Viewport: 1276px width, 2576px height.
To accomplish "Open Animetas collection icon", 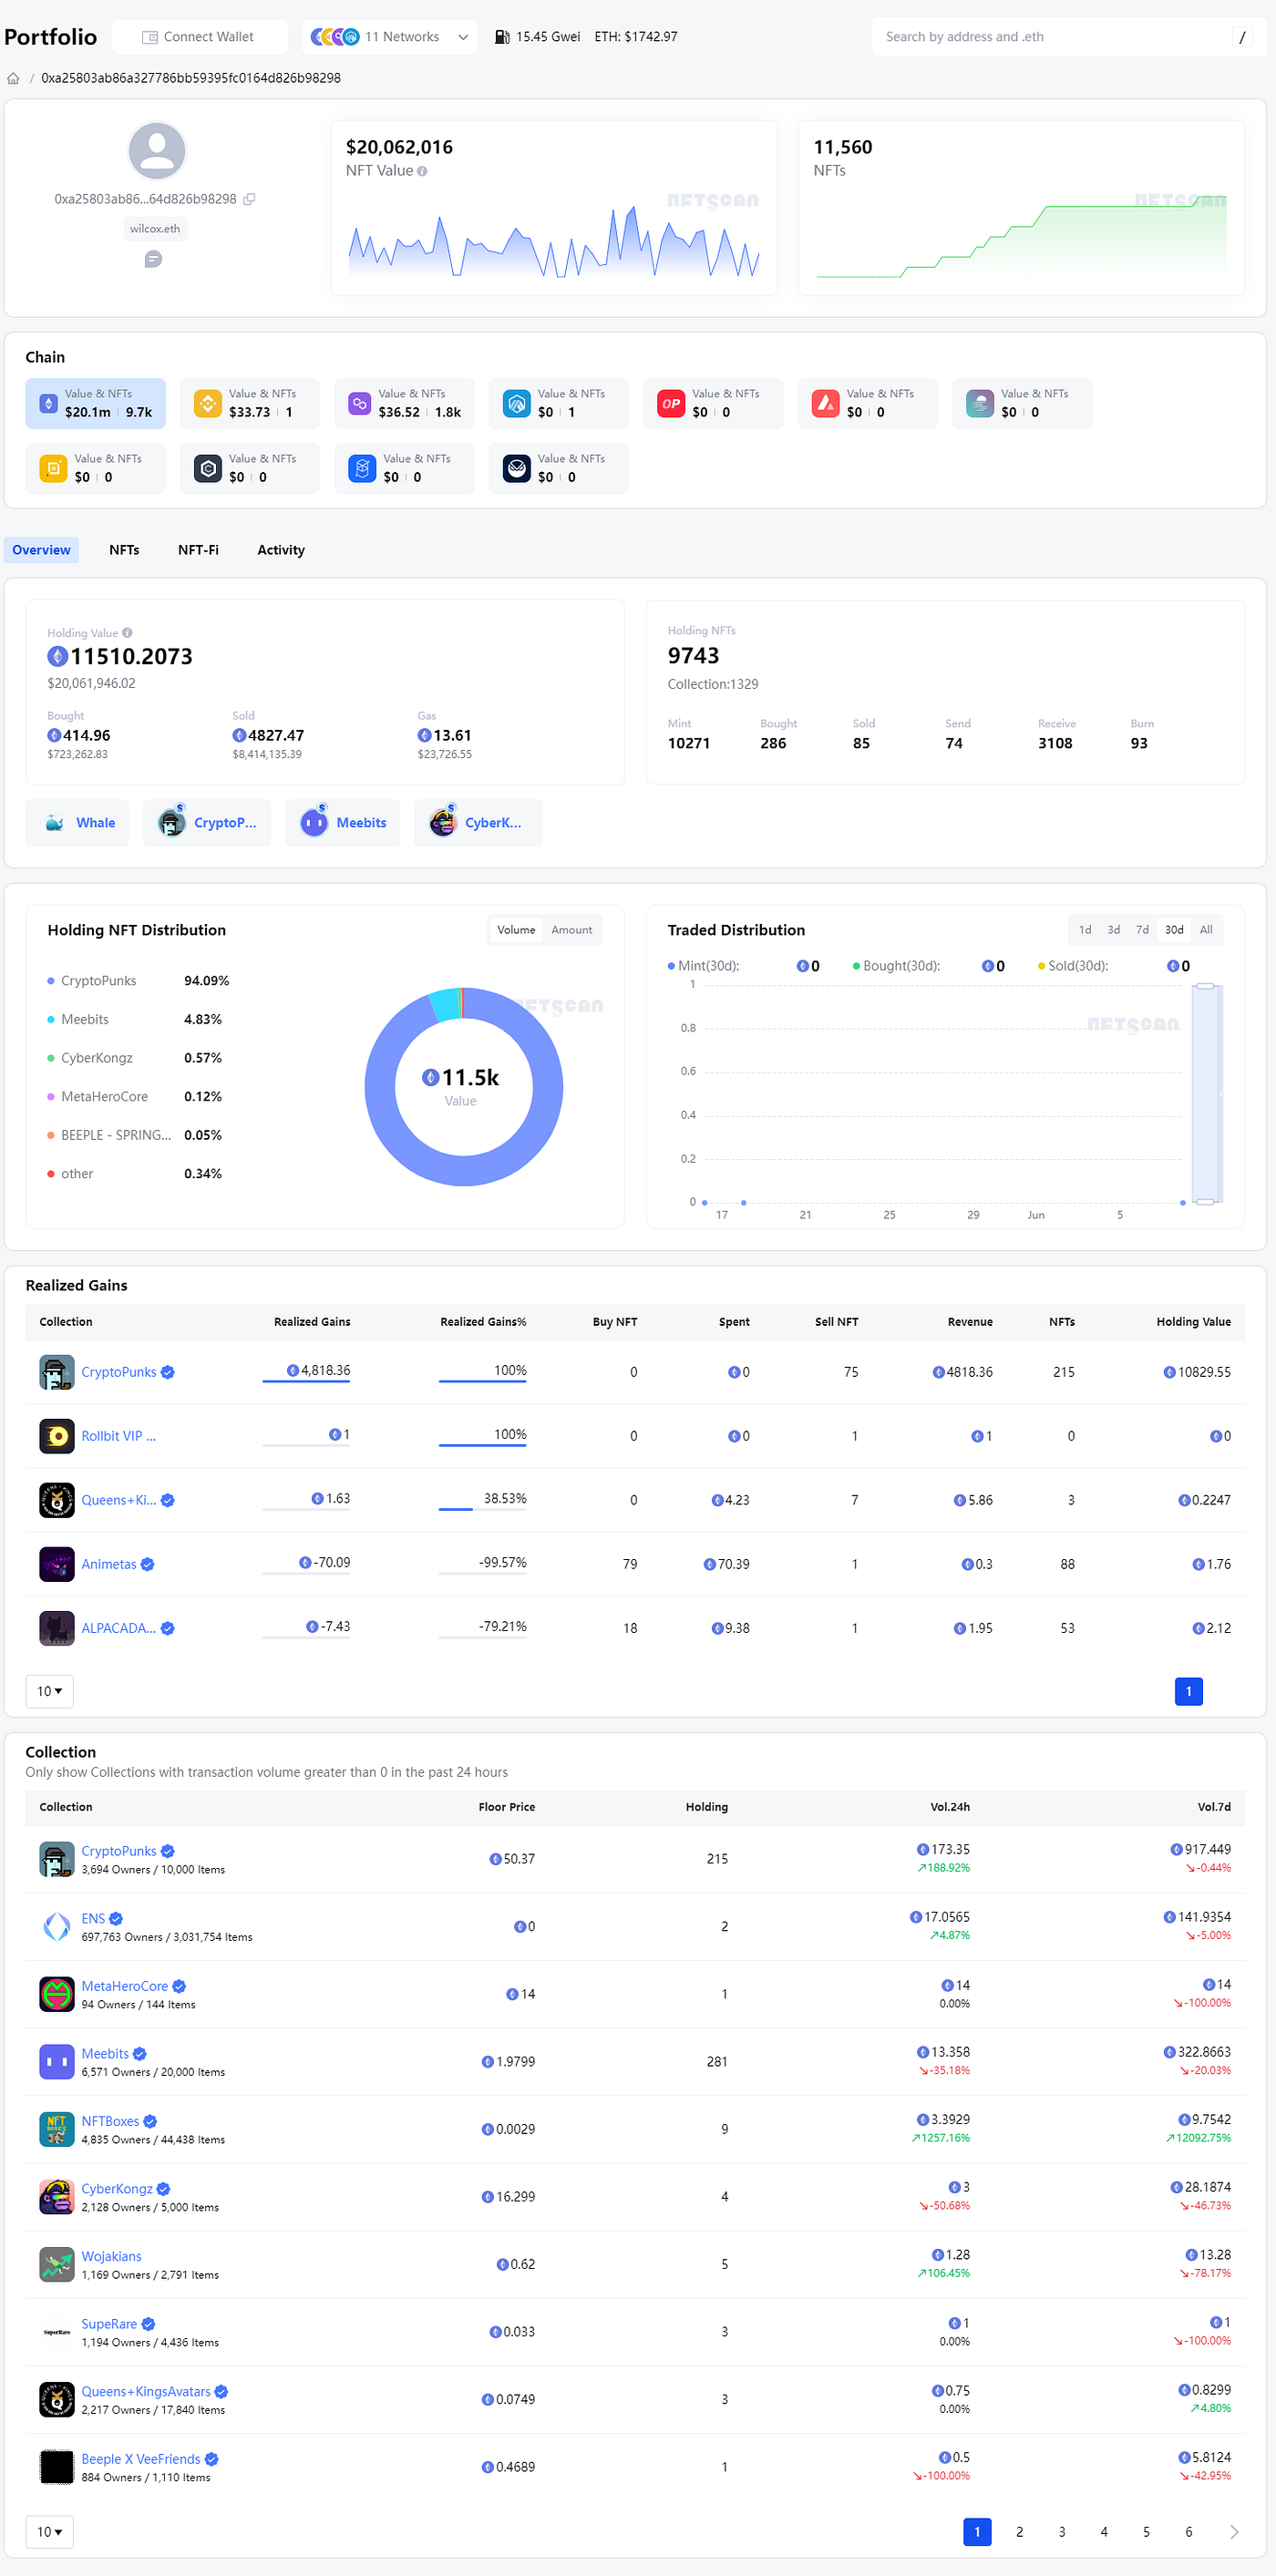I will click(57, 1564).
